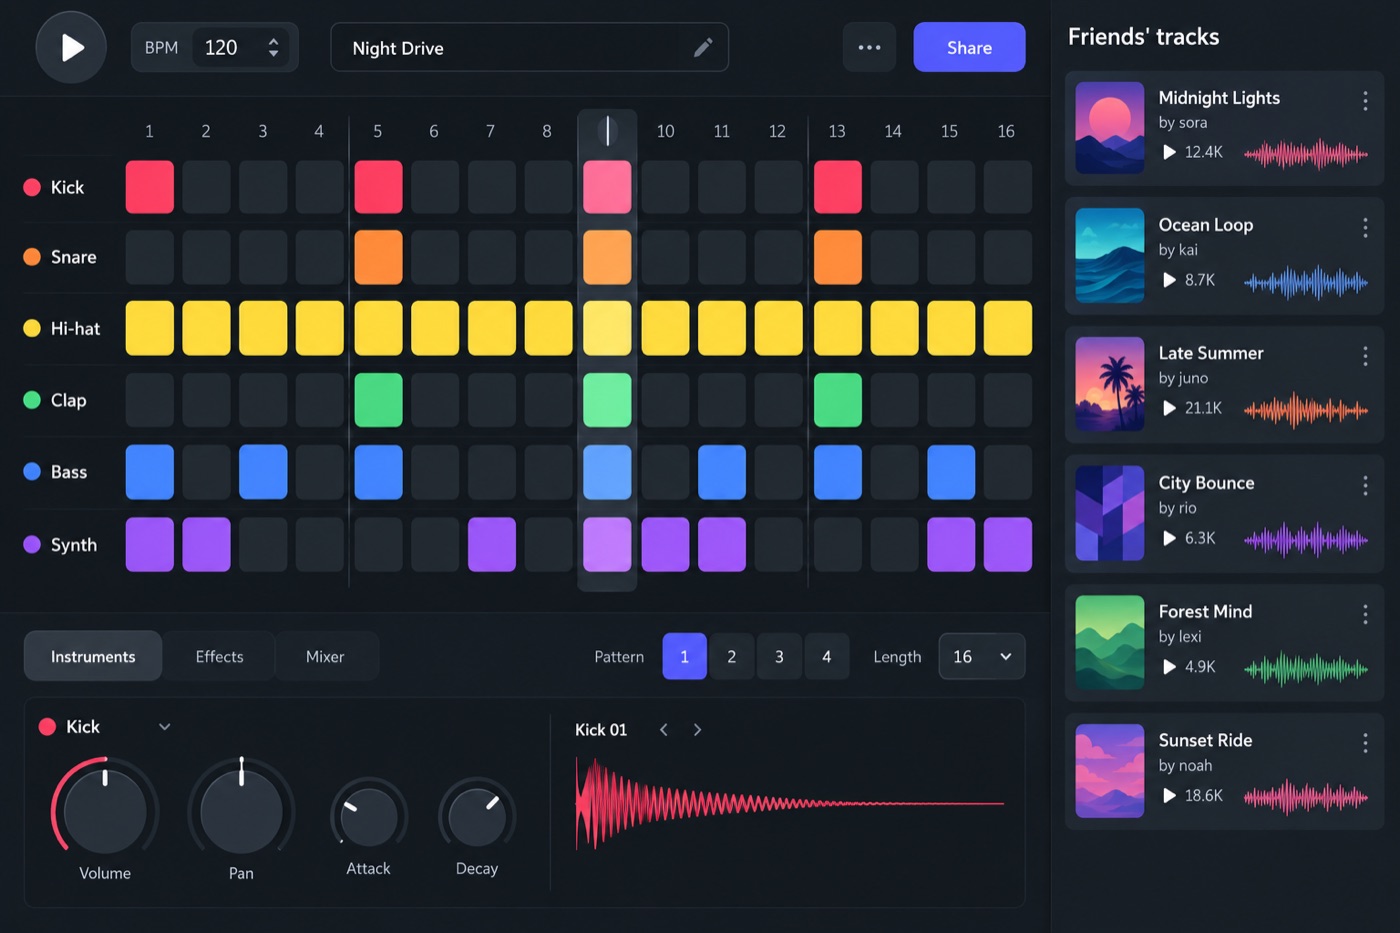The height and width of the screenshot is (933, 1400).
Task: Open the Midnight Lights cover thumbnail
Action: tap(1110, 128)
